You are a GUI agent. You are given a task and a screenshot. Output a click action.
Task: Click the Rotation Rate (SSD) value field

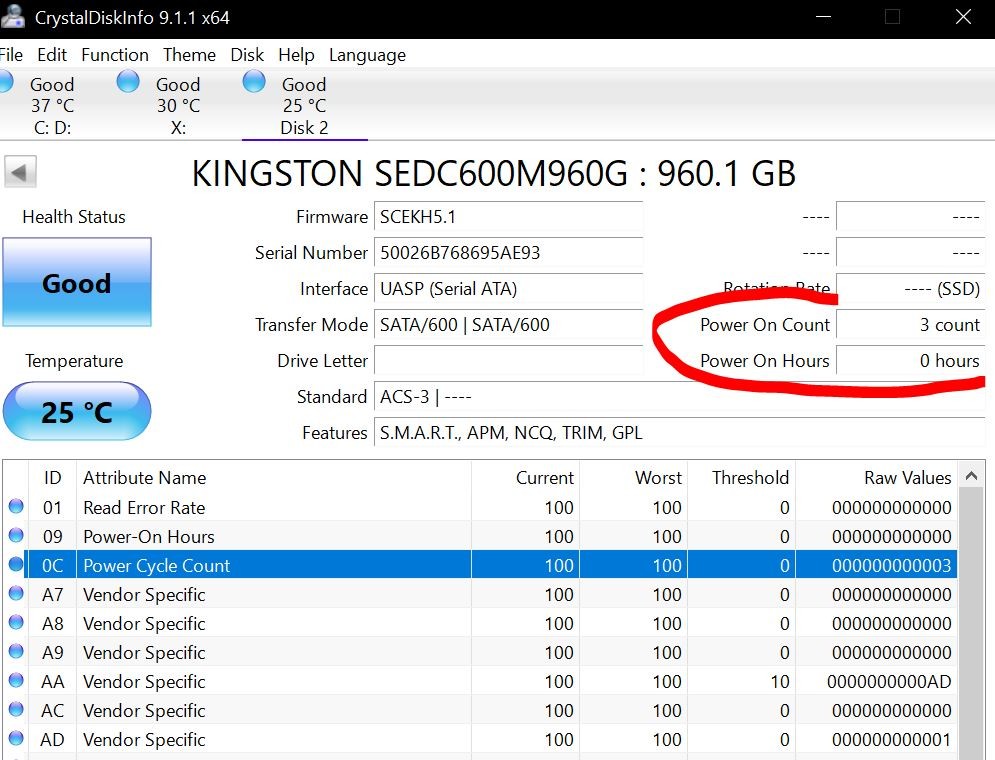[x=911, y=289]
